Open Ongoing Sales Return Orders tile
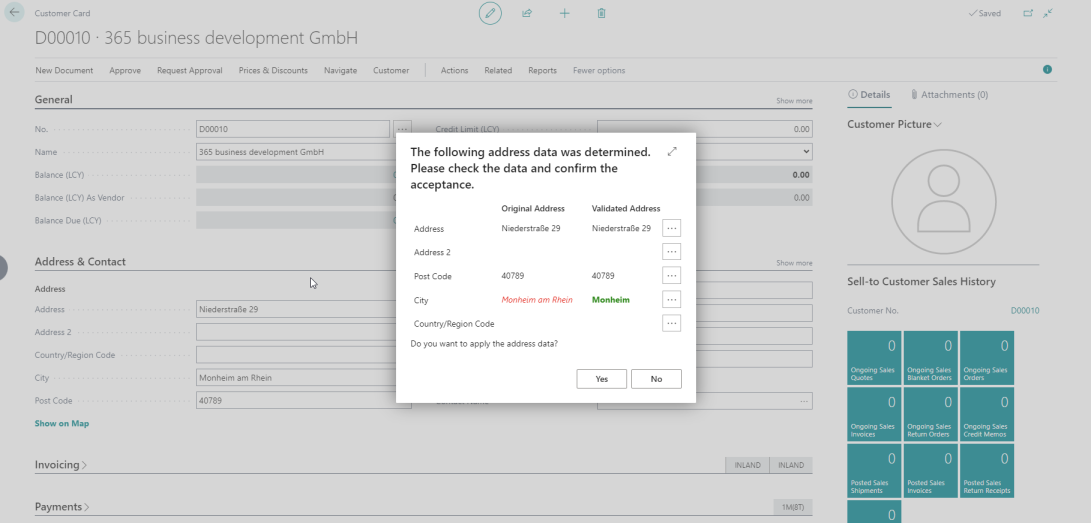The width and height of the screenshot is (1091, 523). (x=930, y=414)
